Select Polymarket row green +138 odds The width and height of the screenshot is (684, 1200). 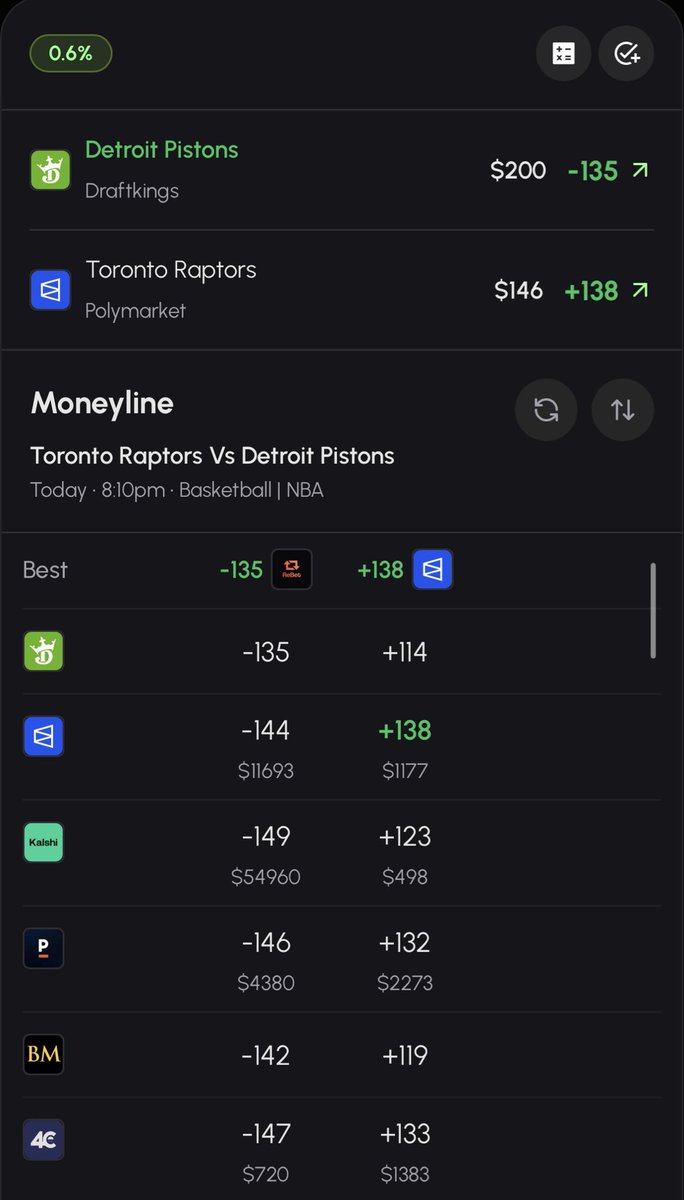pos(405,730)
